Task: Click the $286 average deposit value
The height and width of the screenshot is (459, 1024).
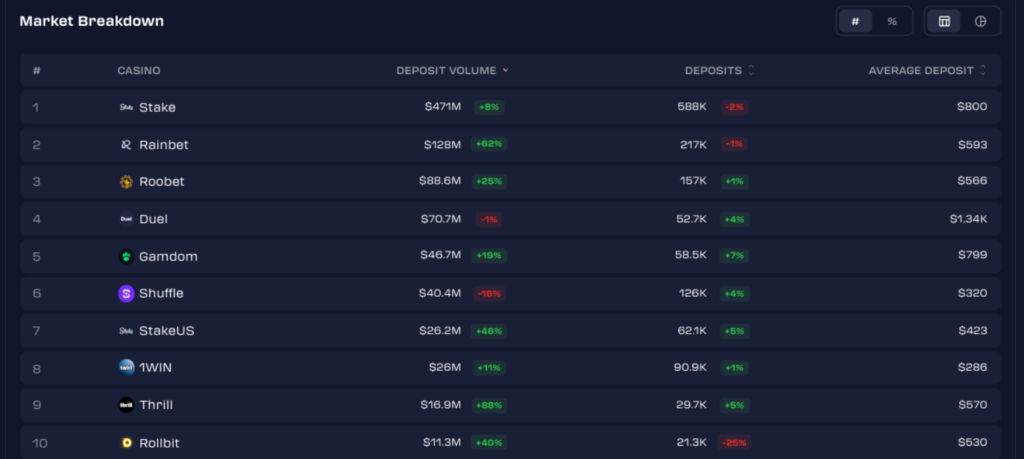Action: coord(973,368)
